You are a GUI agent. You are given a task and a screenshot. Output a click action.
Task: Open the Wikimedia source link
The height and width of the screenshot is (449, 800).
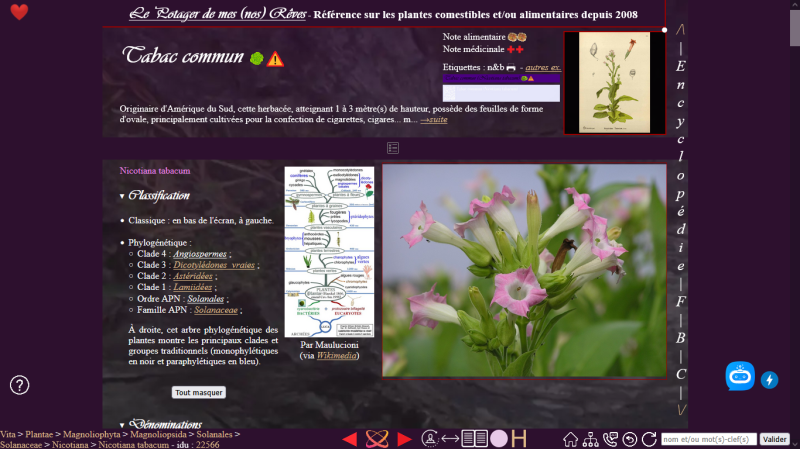click(336, 356)
